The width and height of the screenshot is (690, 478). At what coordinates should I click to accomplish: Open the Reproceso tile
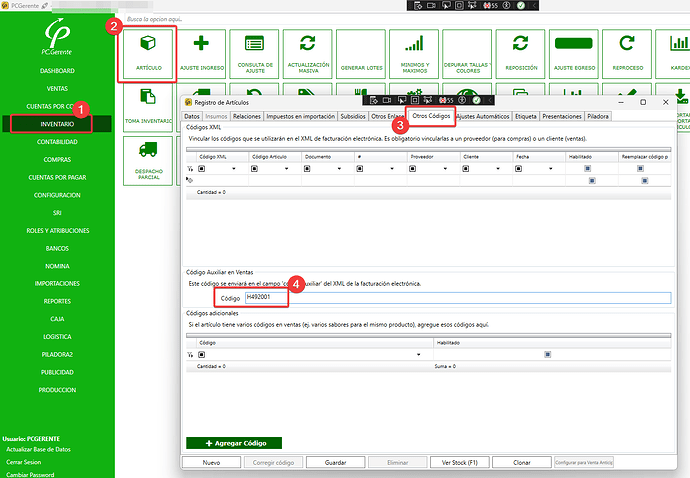tap(626, 54)
